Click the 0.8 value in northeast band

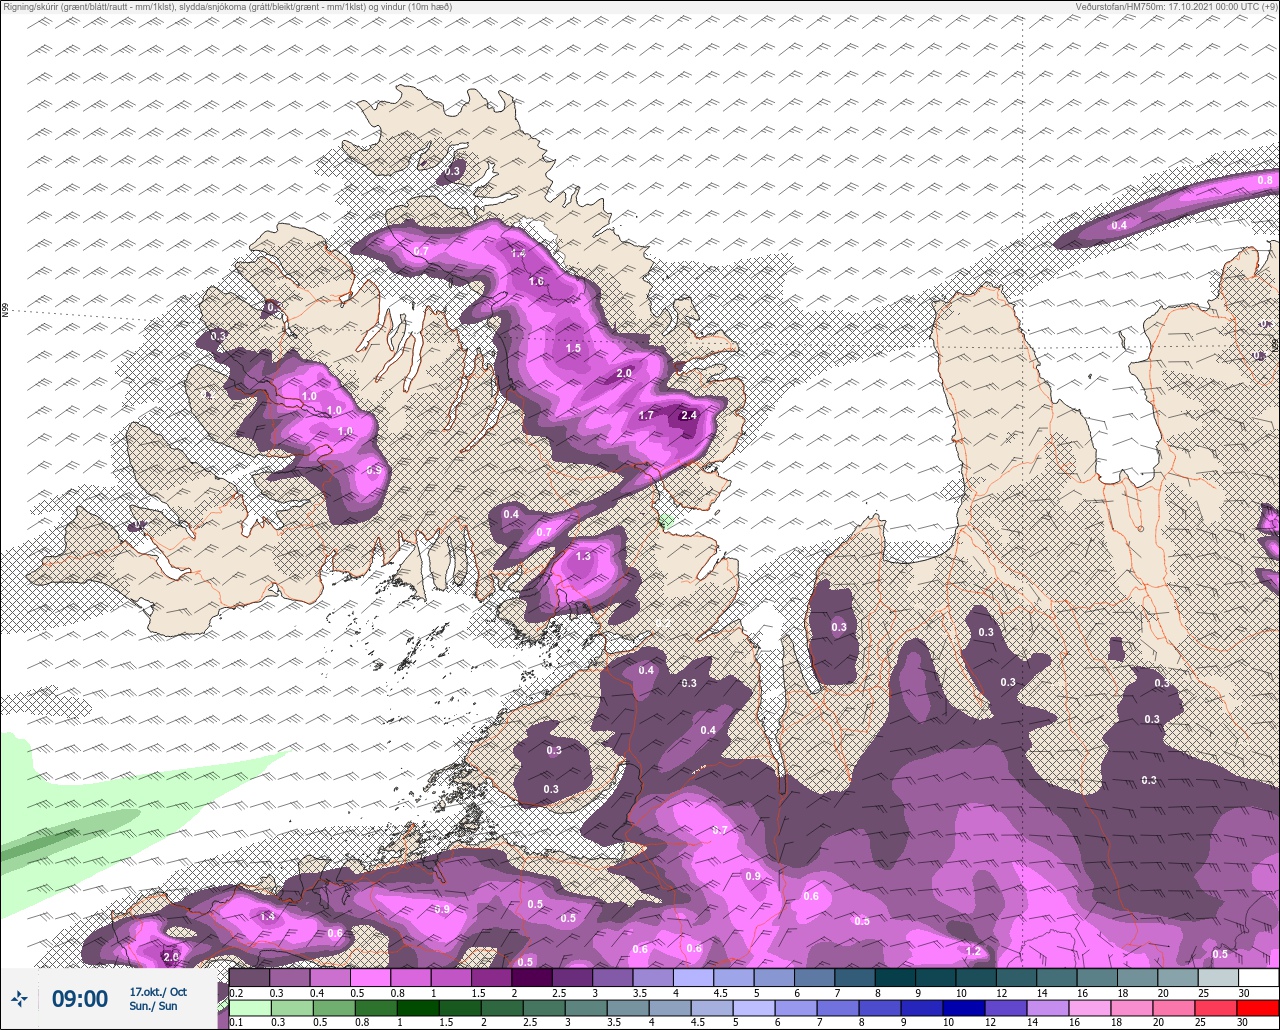click(x=1265, y=180)
